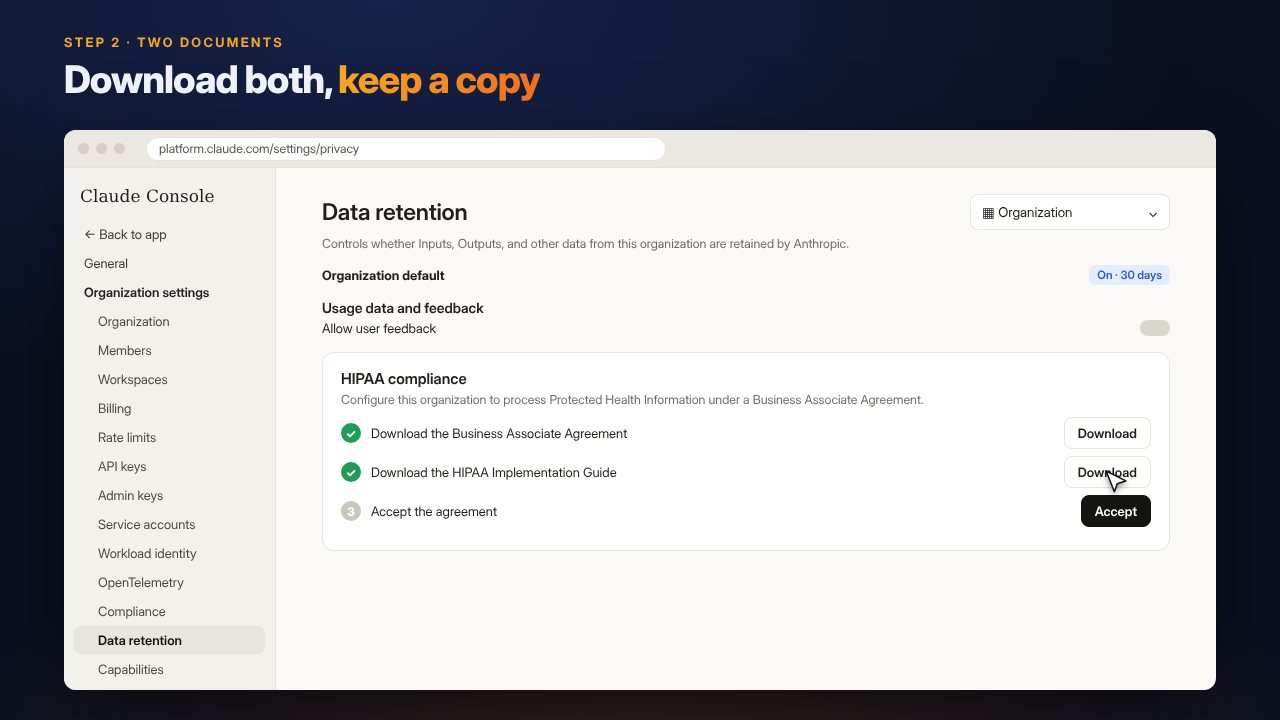Screen dimensions: 1280x720
Task: Download the HIPAA Implementation Guide
Action: pos(1107,472)
